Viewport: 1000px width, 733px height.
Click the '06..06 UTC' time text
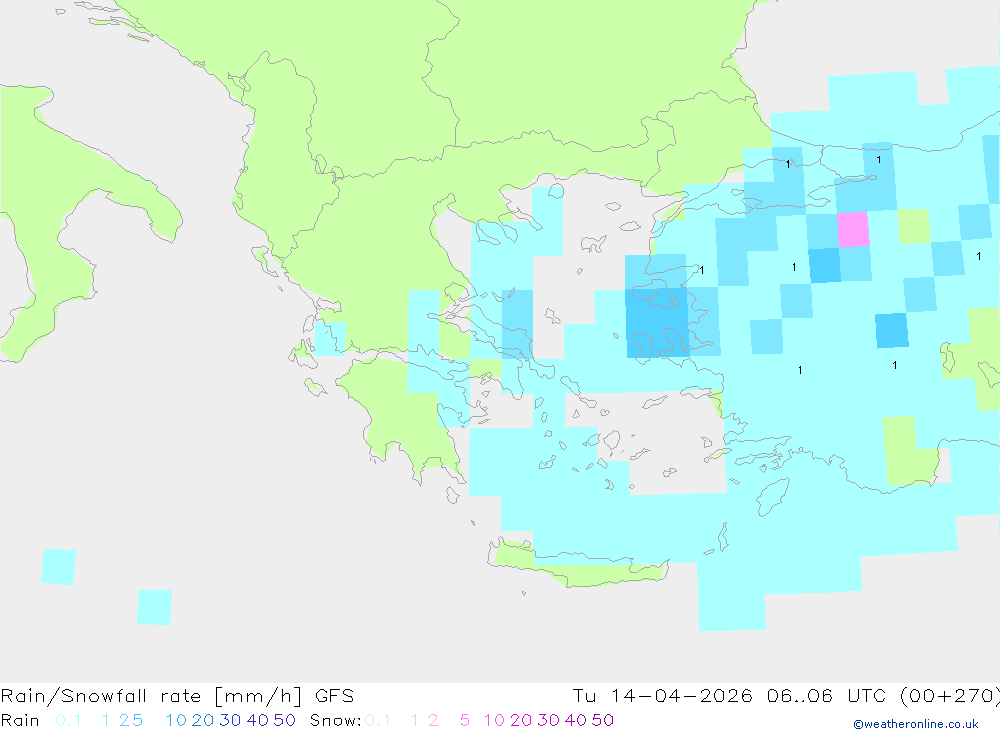click(826, 696)
